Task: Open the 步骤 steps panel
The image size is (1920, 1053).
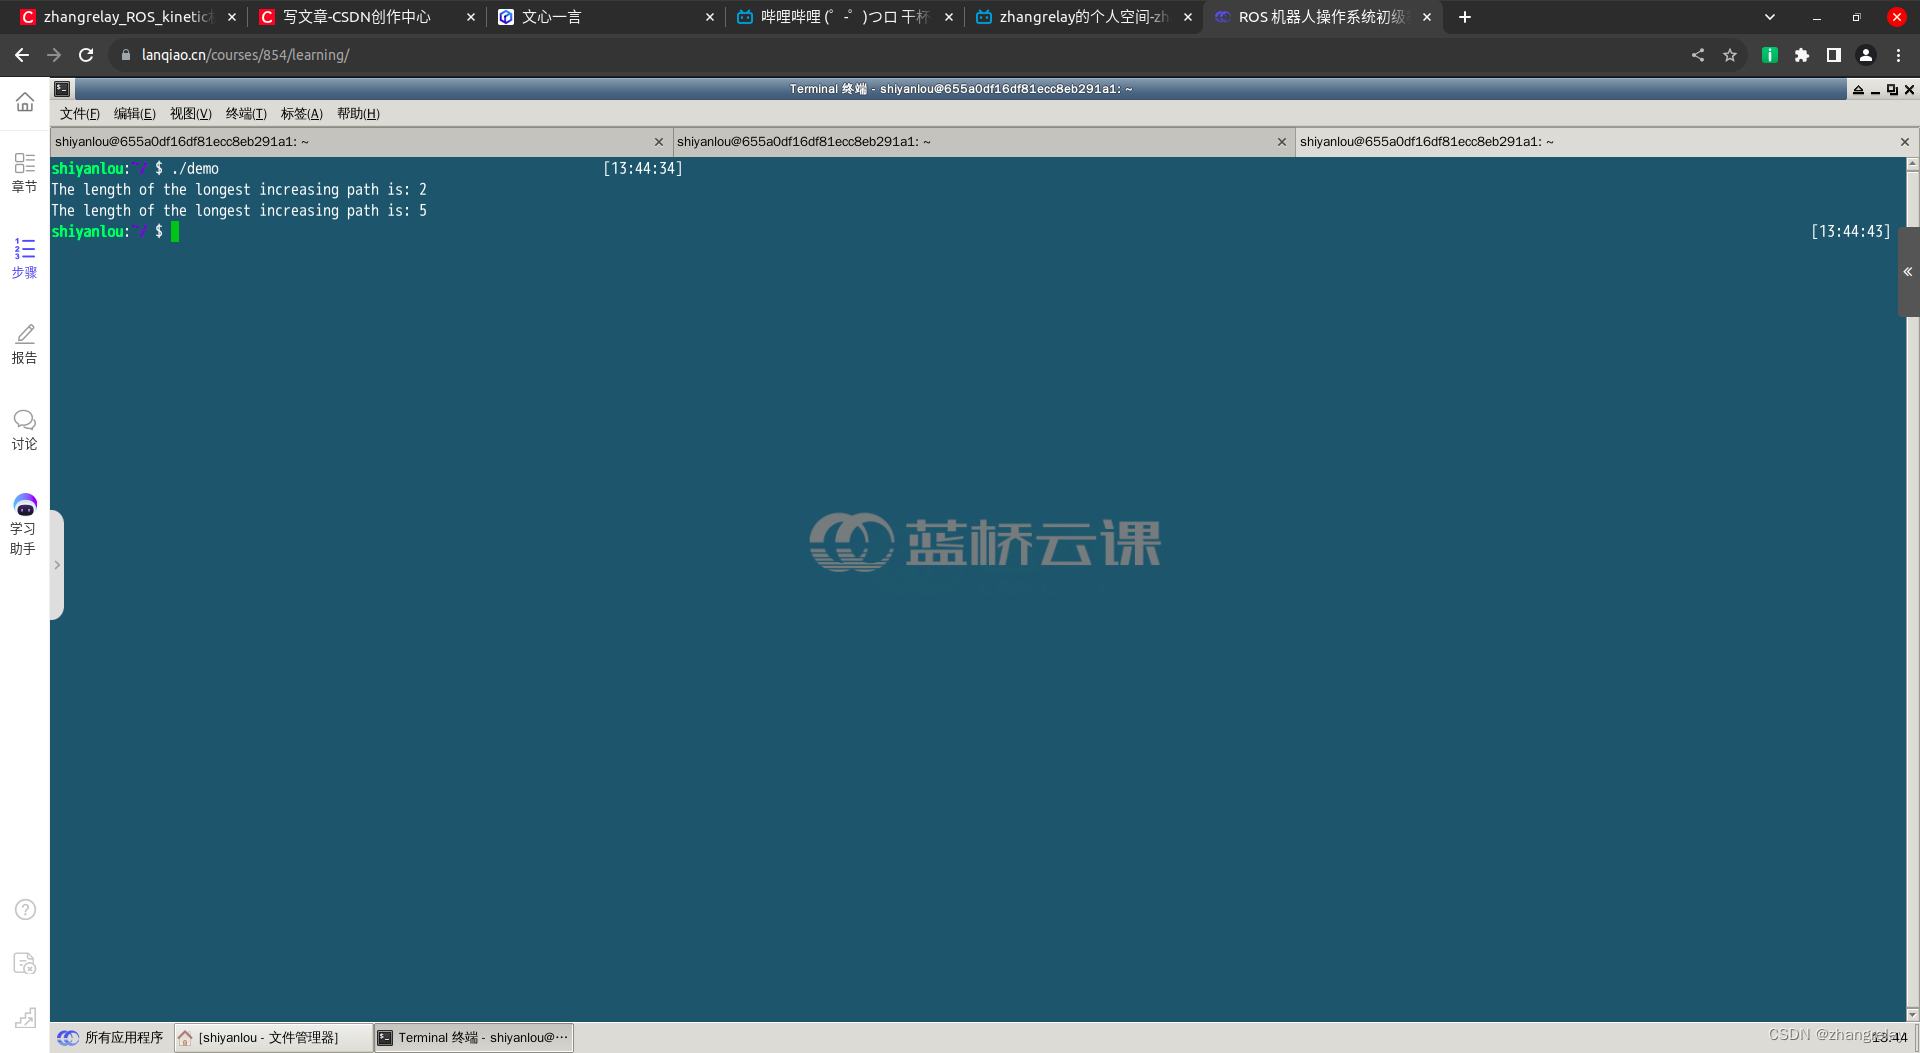Action: pos(24,258)
